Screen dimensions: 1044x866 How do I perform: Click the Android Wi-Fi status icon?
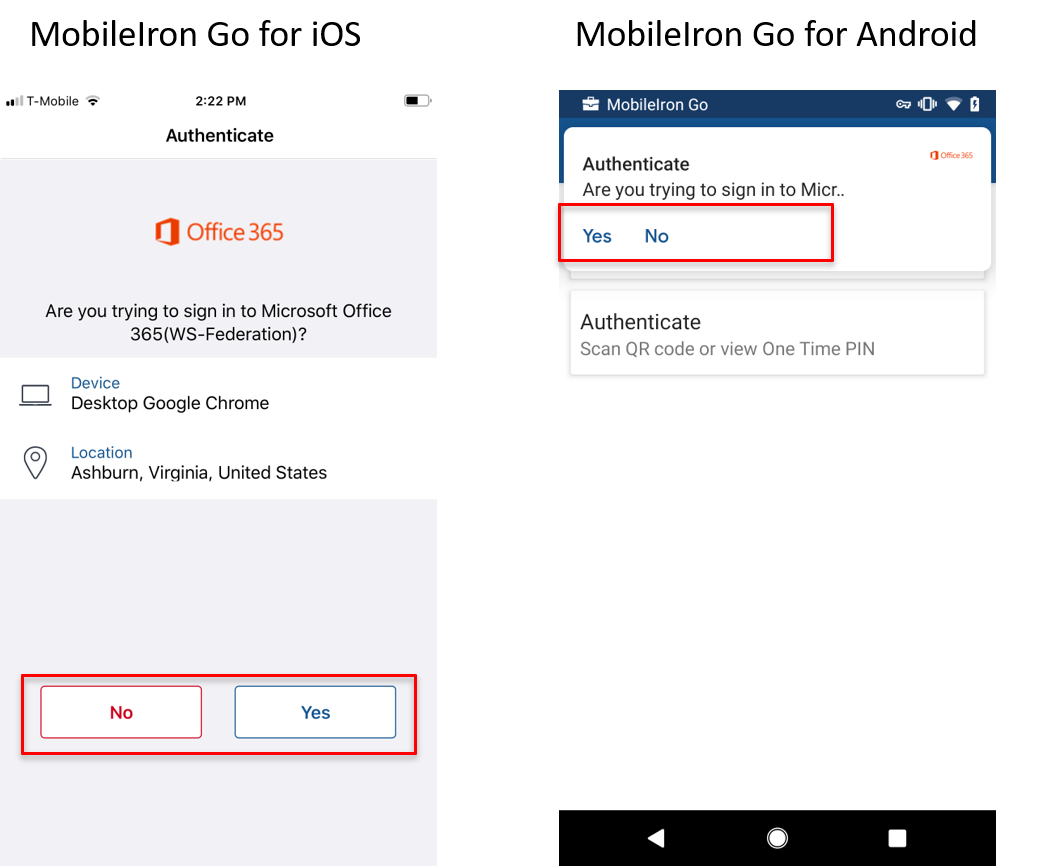coord(953,104)
